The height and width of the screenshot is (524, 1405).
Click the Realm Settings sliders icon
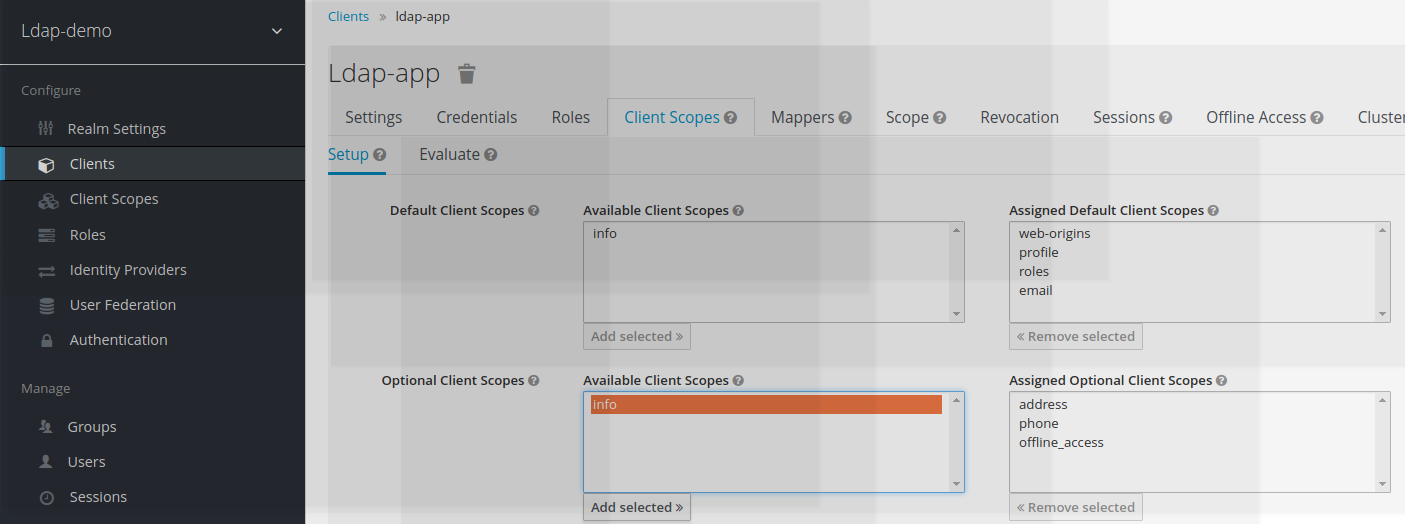click(x=46, y=129)
